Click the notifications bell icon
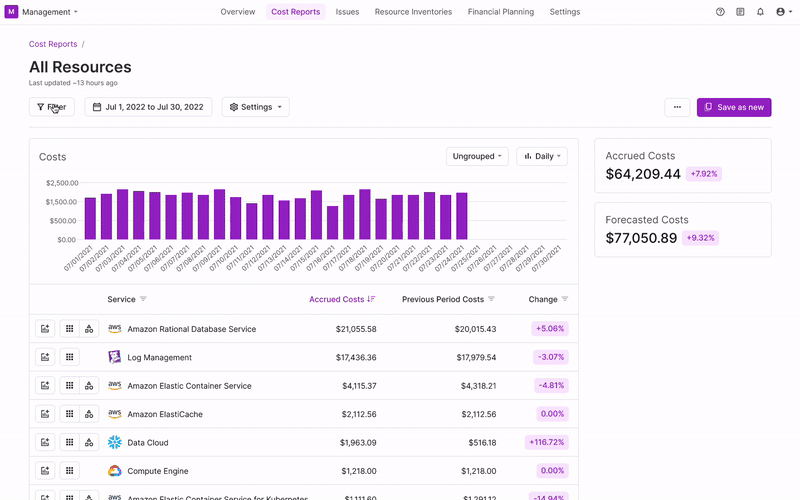The width and height of the screenshot is (800, 500). pyautogui.click(x=760, y=12)
